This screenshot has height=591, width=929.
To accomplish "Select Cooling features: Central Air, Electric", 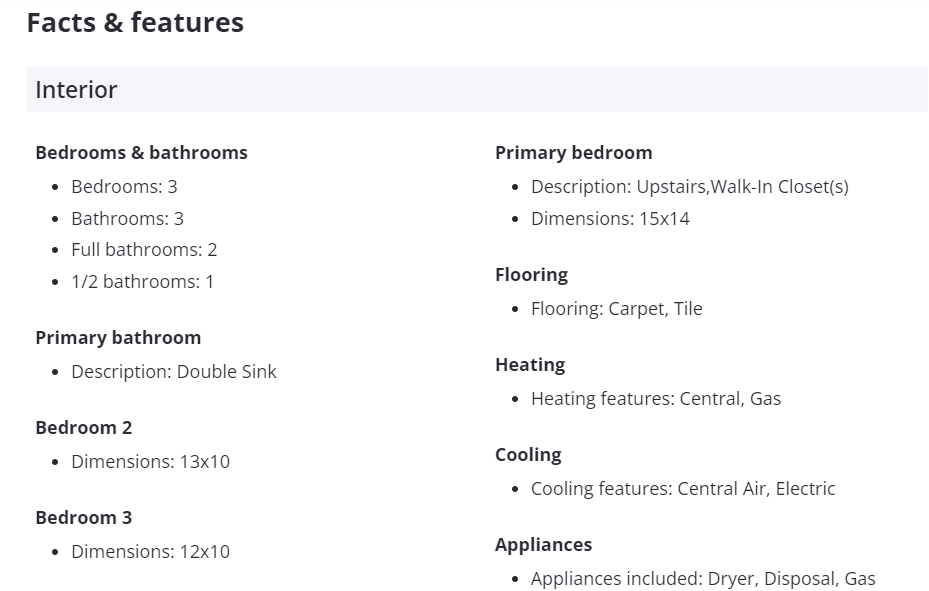I will [x=683, y=489].
